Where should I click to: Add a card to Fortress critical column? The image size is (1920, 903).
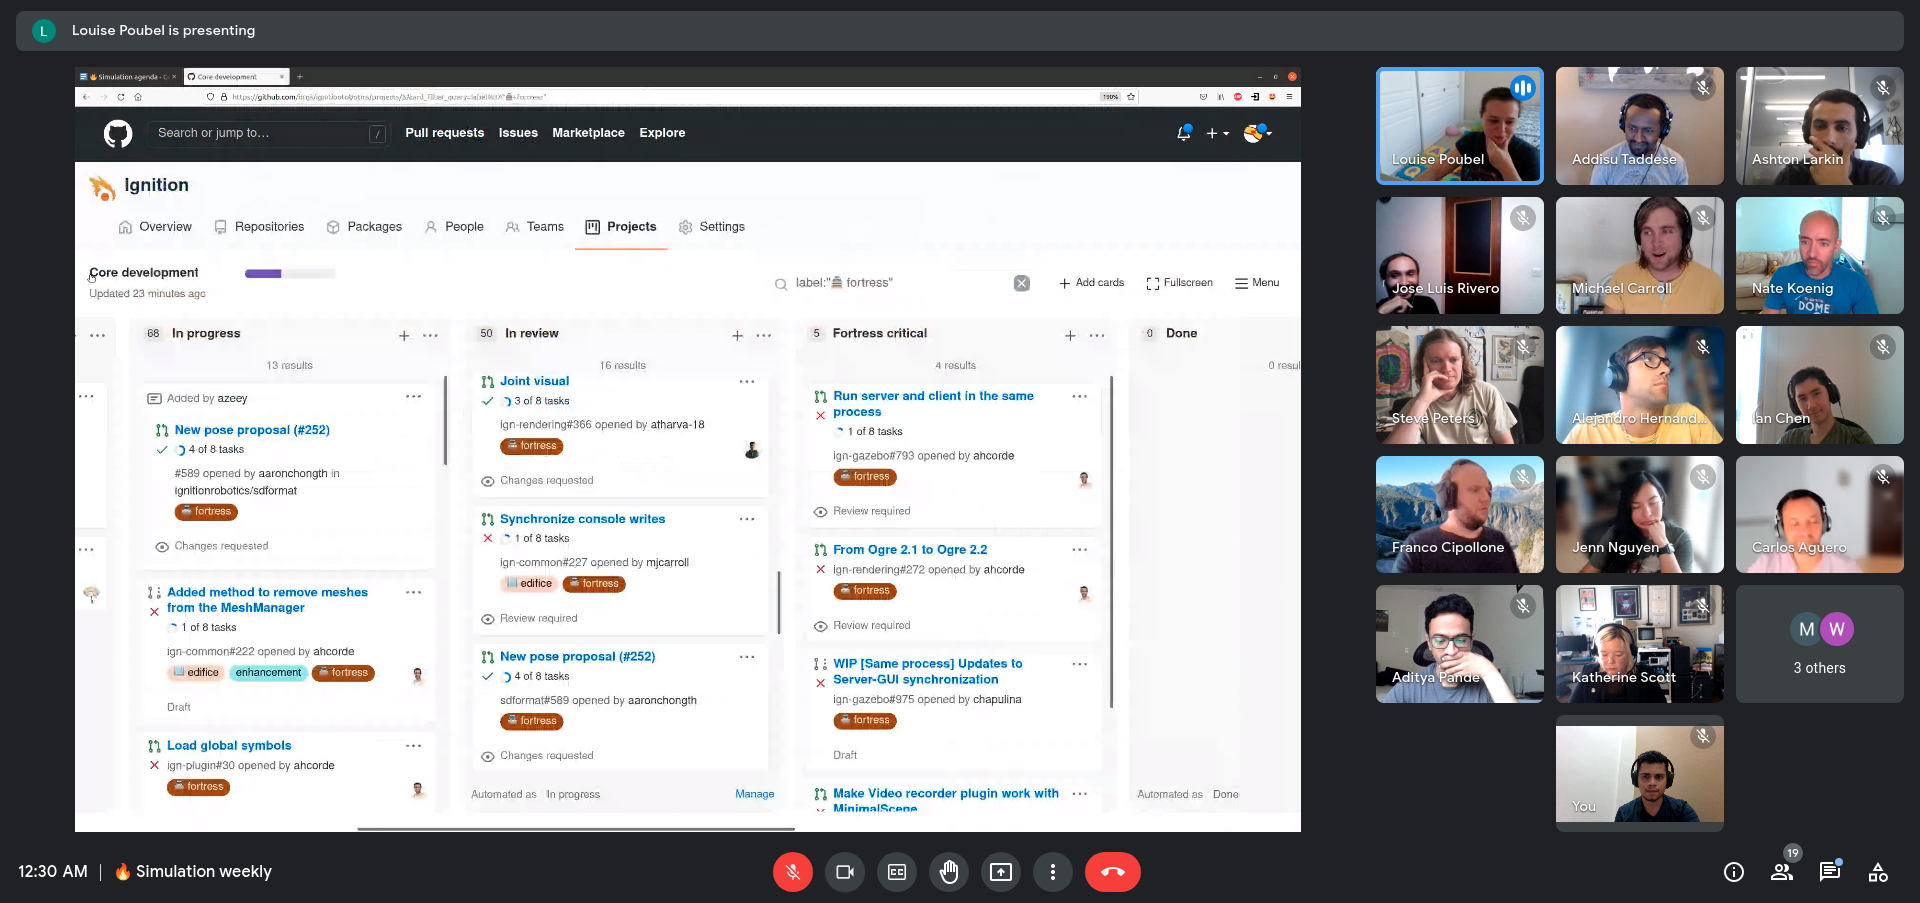(1070, 336)
